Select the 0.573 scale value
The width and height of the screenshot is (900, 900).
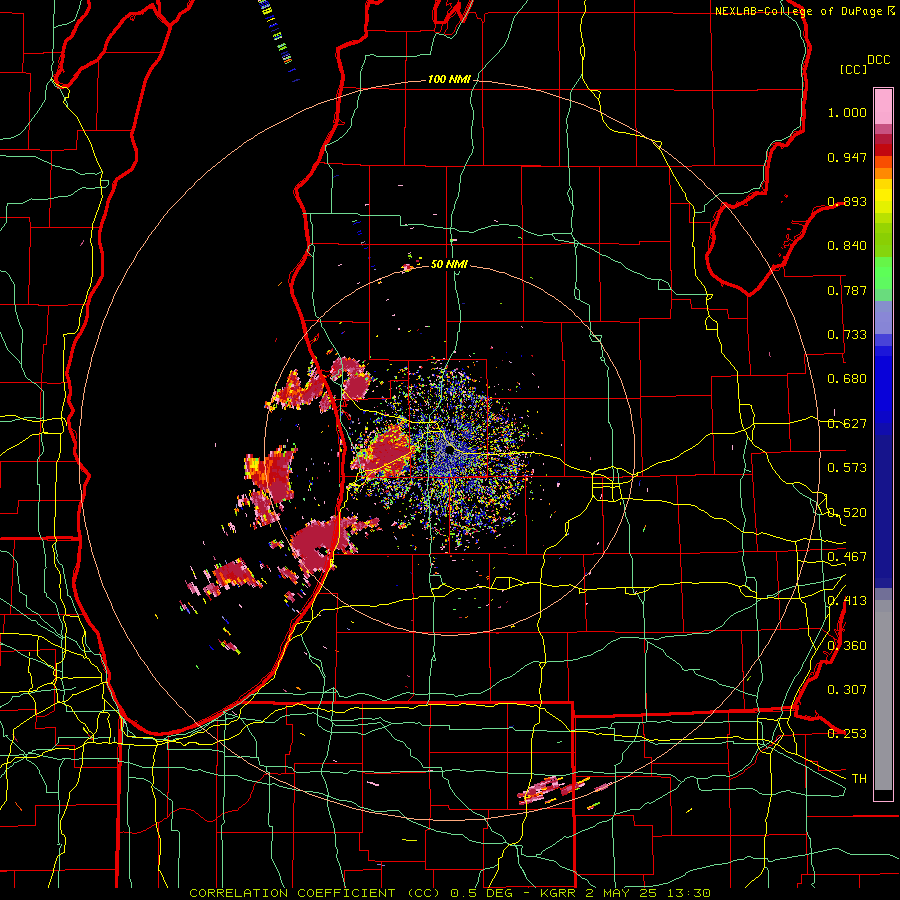(847, 468)
